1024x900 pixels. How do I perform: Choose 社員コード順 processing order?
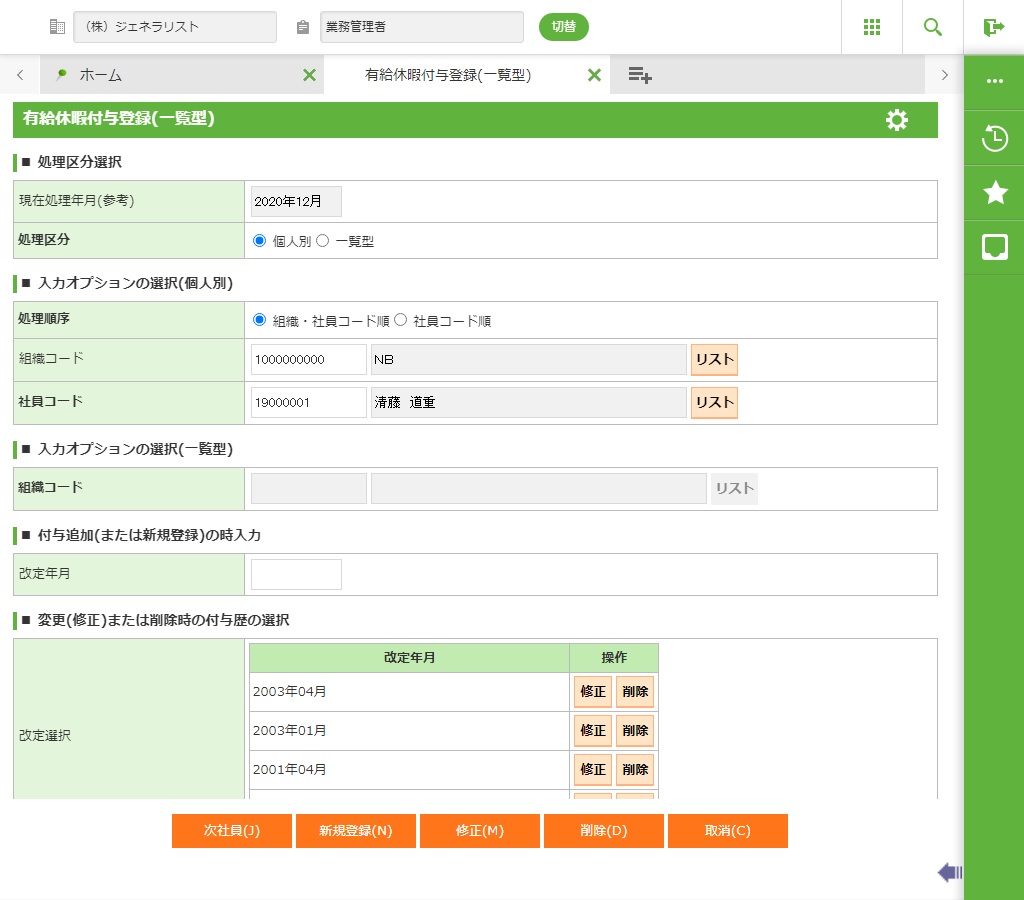(401, 321)
